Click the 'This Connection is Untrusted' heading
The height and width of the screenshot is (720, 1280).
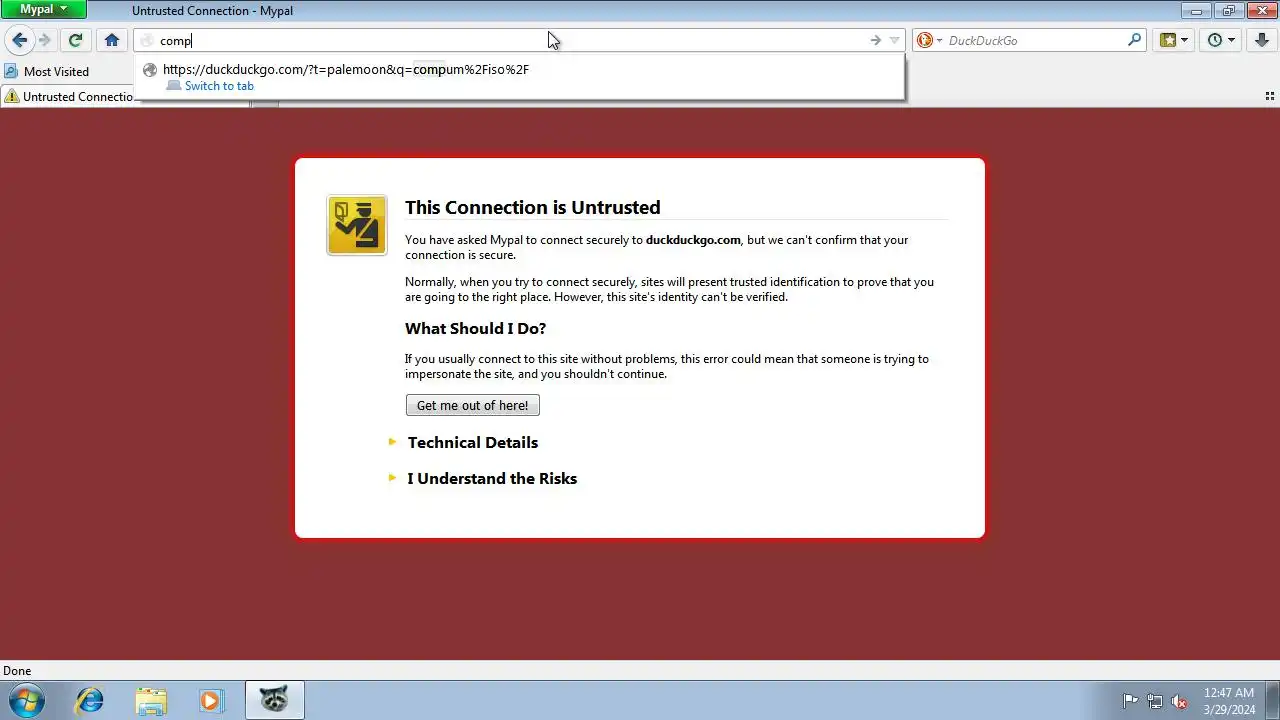(532, 207)
